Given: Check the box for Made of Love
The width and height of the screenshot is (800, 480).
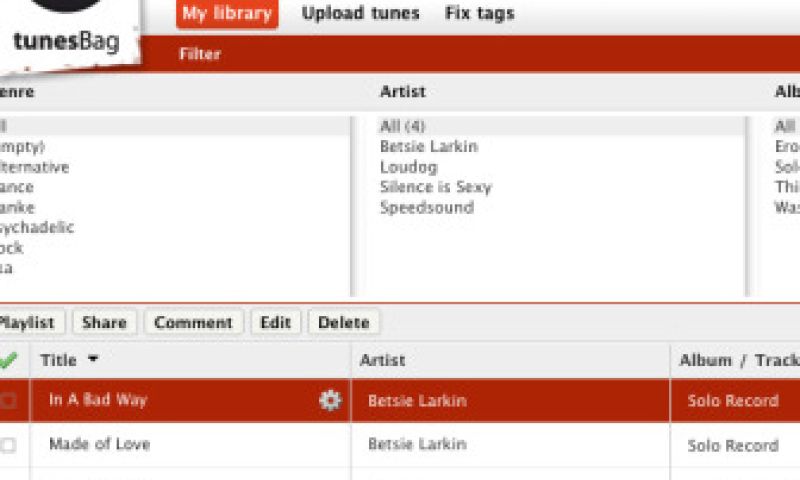Looking at the screenshot, I should [x=9, y=446].
